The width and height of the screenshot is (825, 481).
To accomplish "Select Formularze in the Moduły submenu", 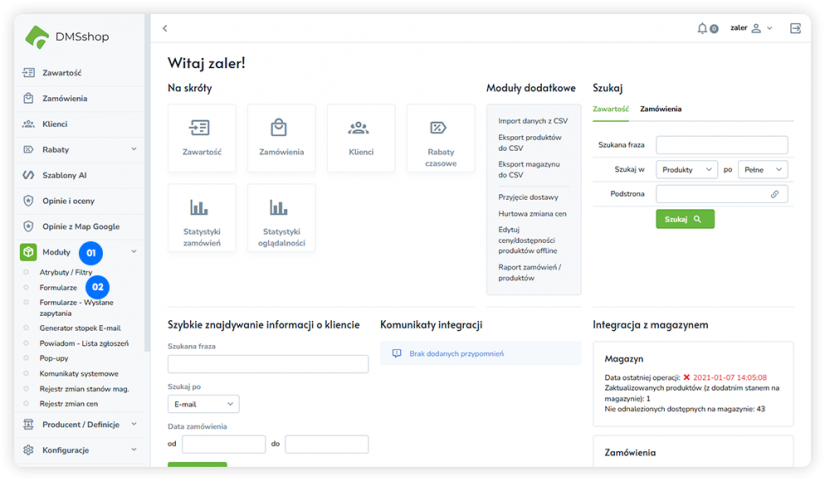I will click(58, 287).
